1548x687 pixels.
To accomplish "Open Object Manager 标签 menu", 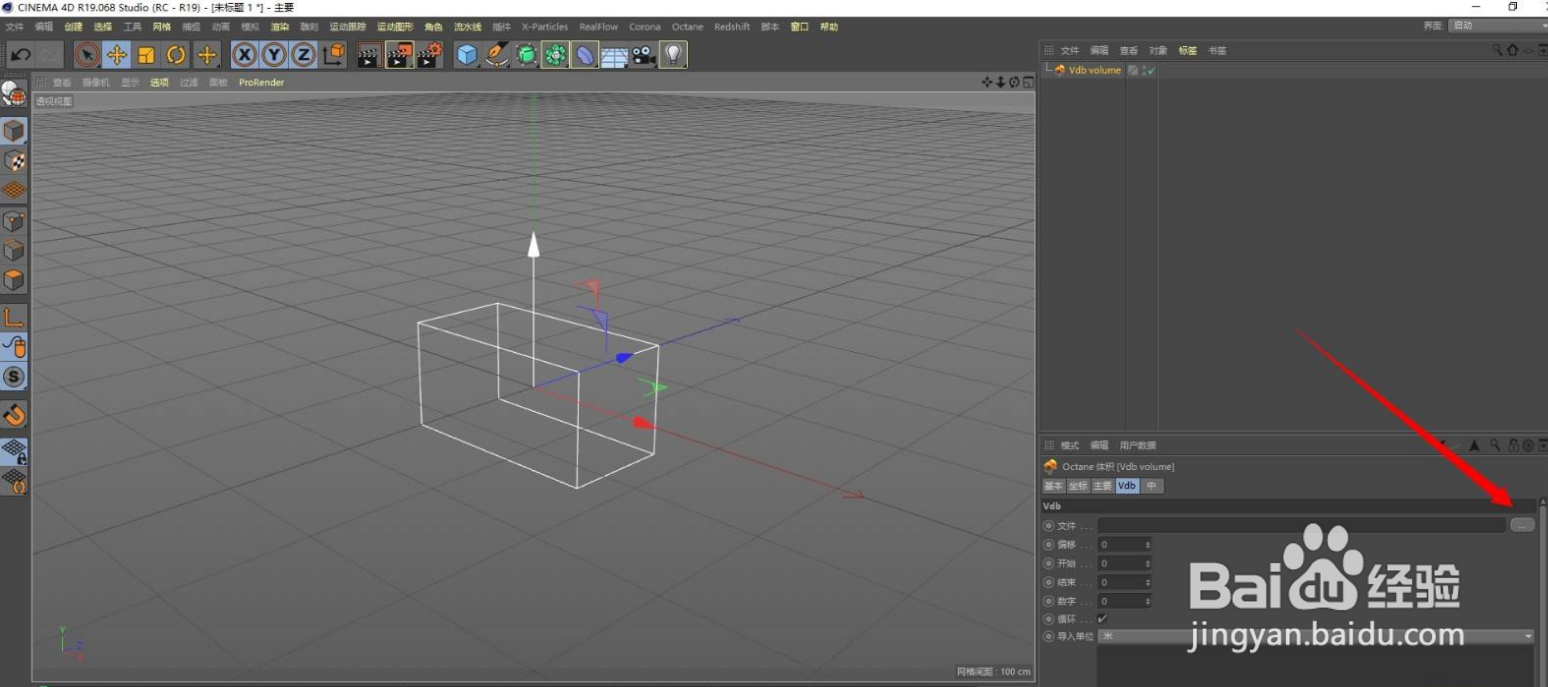I will click(x=1187, y=50).
